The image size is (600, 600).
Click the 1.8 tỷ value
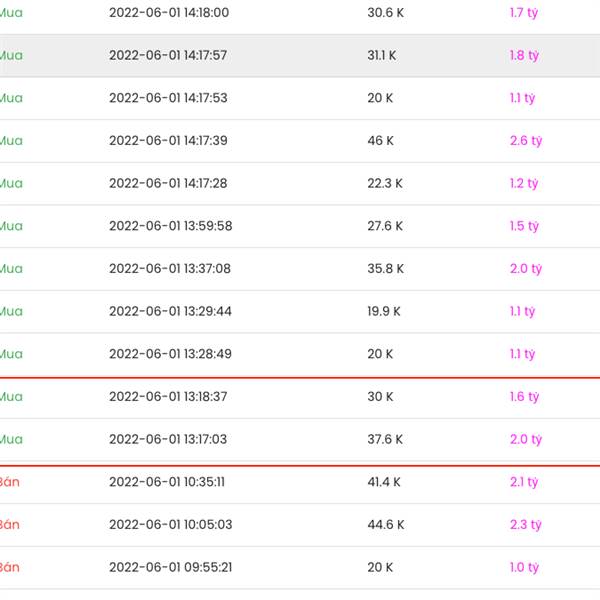pos(524,55)
